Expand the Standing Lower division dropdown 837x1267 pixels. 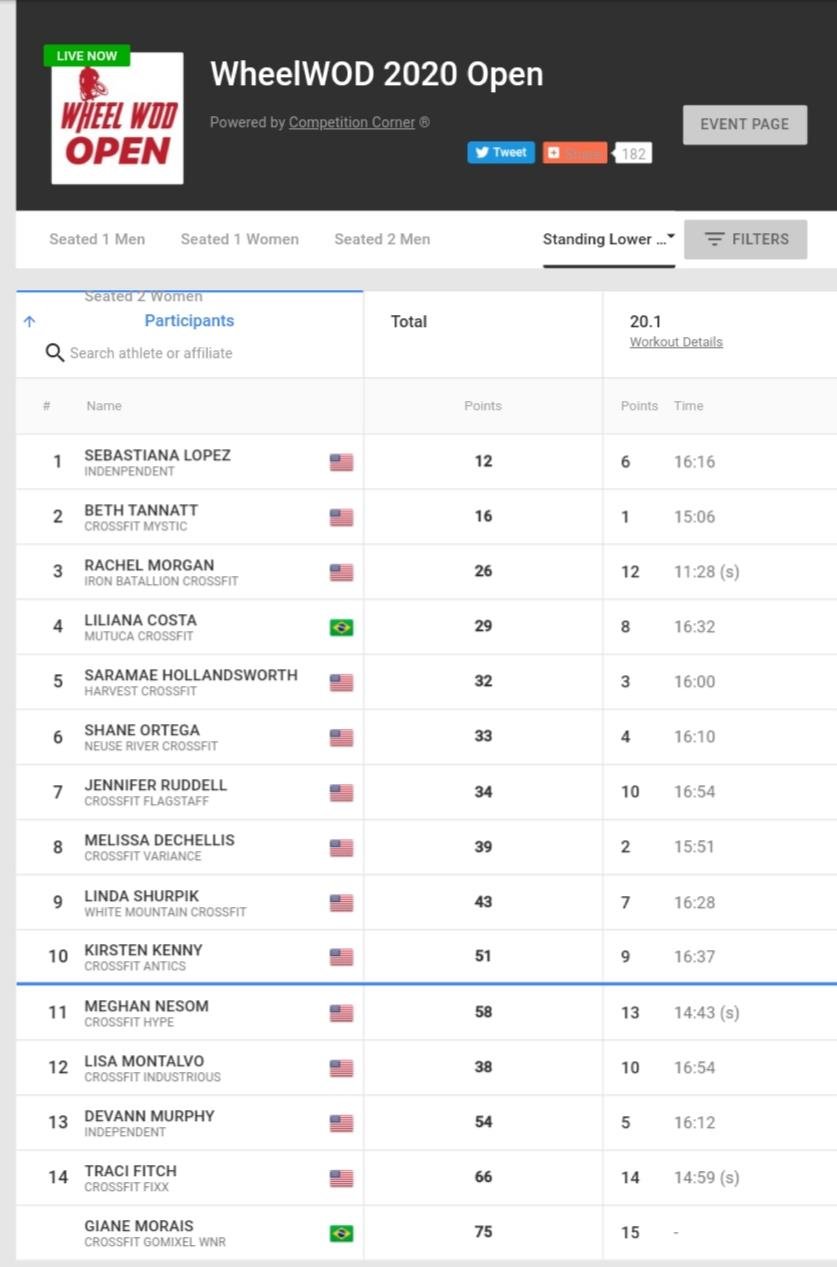tap(609, 239)
